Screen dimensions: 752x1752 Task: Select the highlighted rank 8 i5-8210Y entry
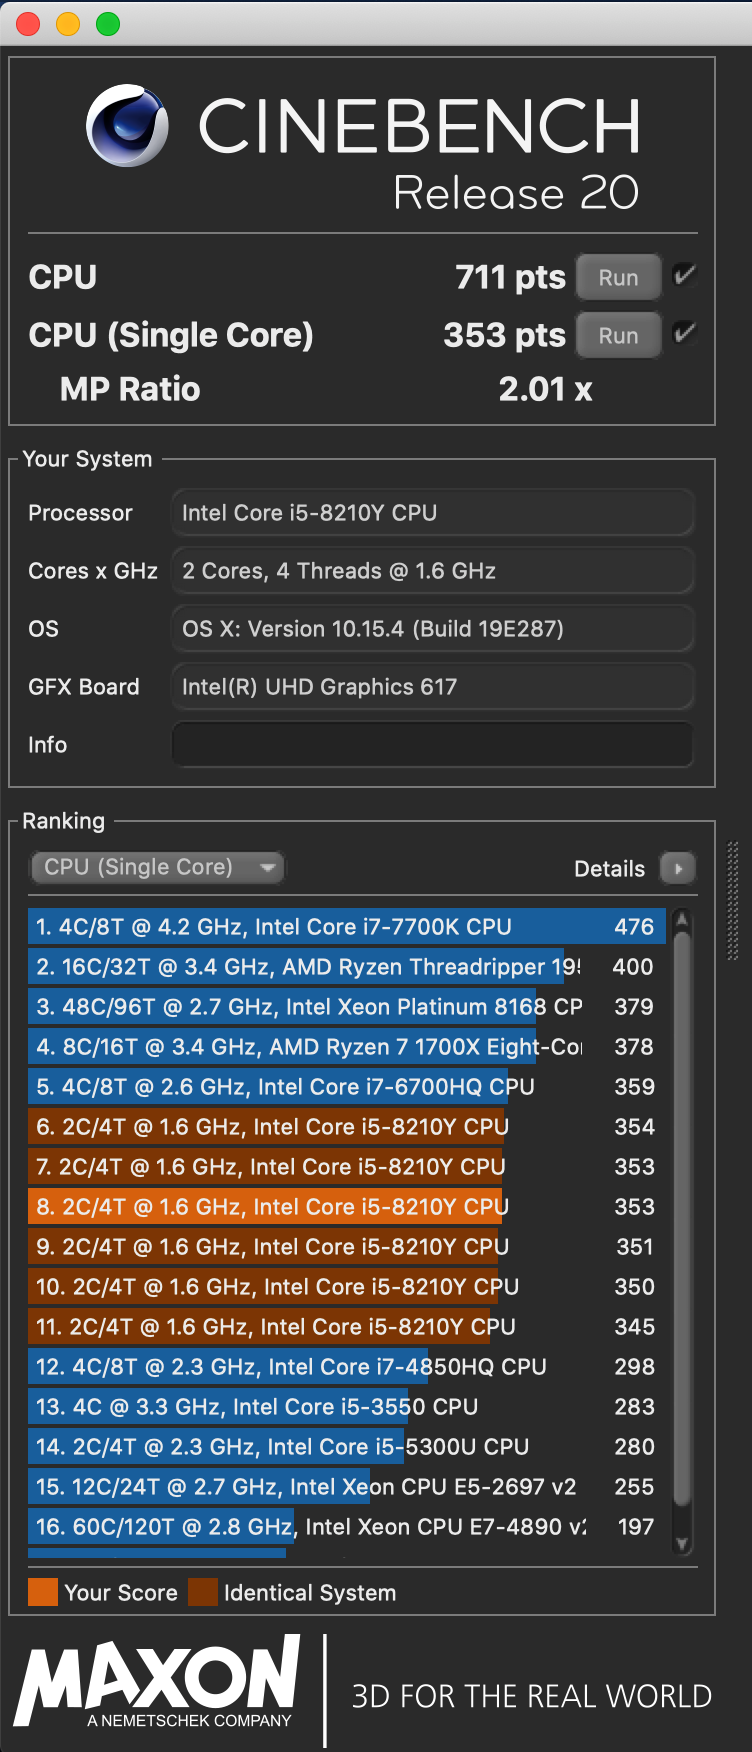pos(345,1207)
